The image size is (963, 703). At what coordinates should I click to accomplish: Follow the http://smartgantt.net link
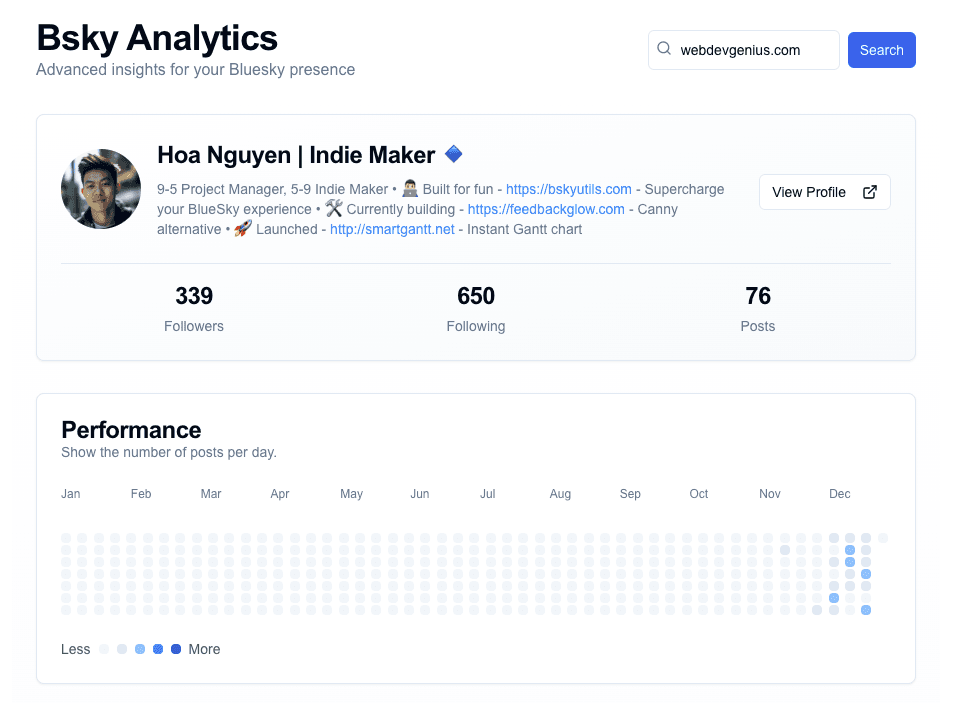(392, 230)
